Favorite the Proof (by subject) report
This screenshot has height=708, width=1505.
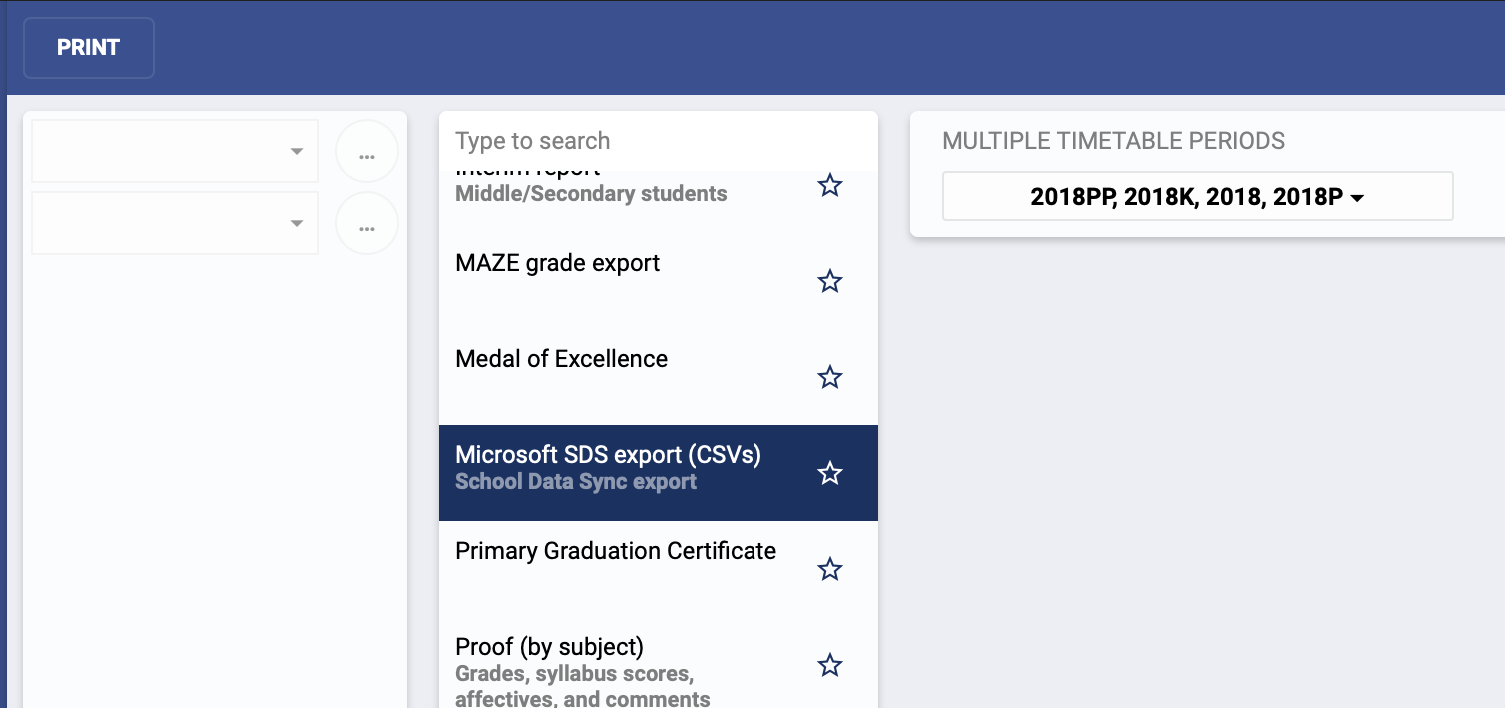tap(829, 664)
